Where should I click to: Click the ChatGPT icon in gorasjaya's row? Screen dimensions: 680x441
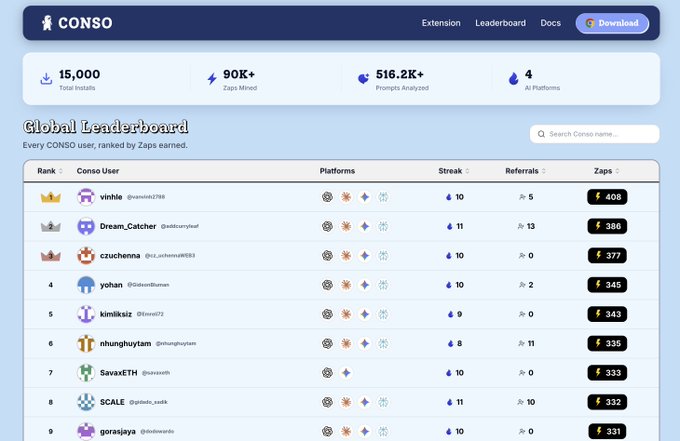327,431
